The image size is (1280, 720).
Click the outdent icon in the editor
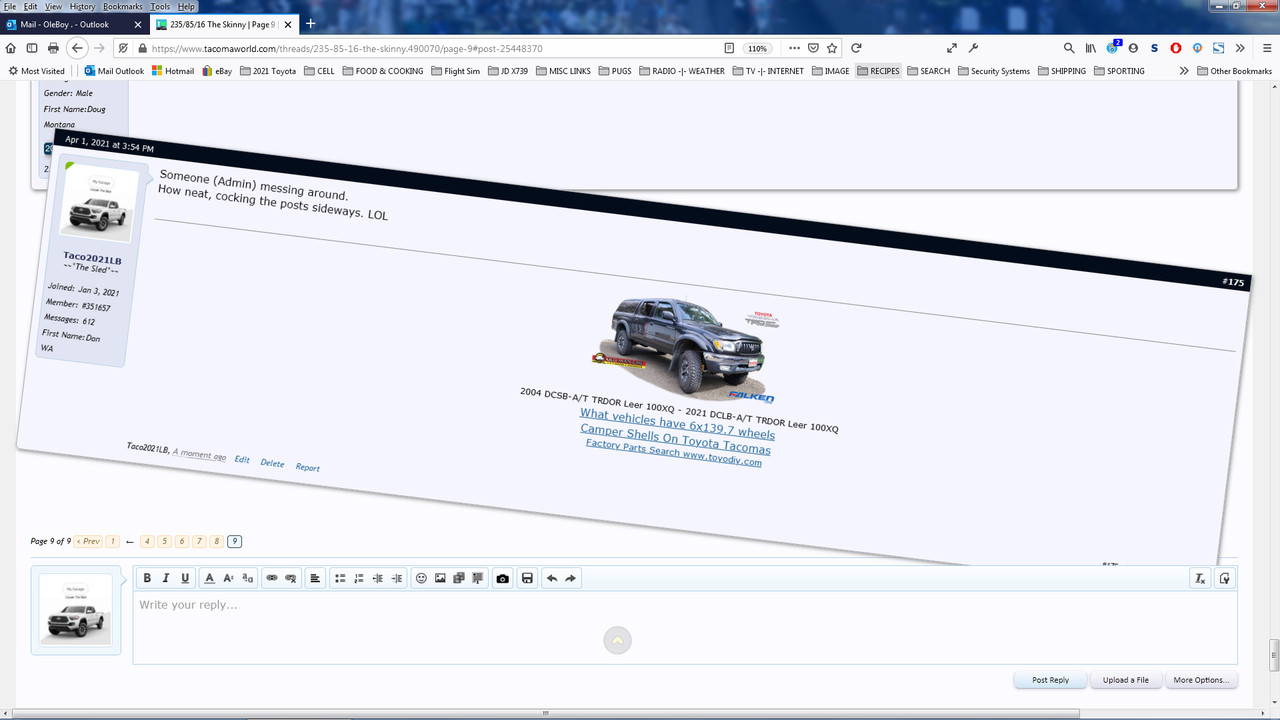tap(377, 578)
